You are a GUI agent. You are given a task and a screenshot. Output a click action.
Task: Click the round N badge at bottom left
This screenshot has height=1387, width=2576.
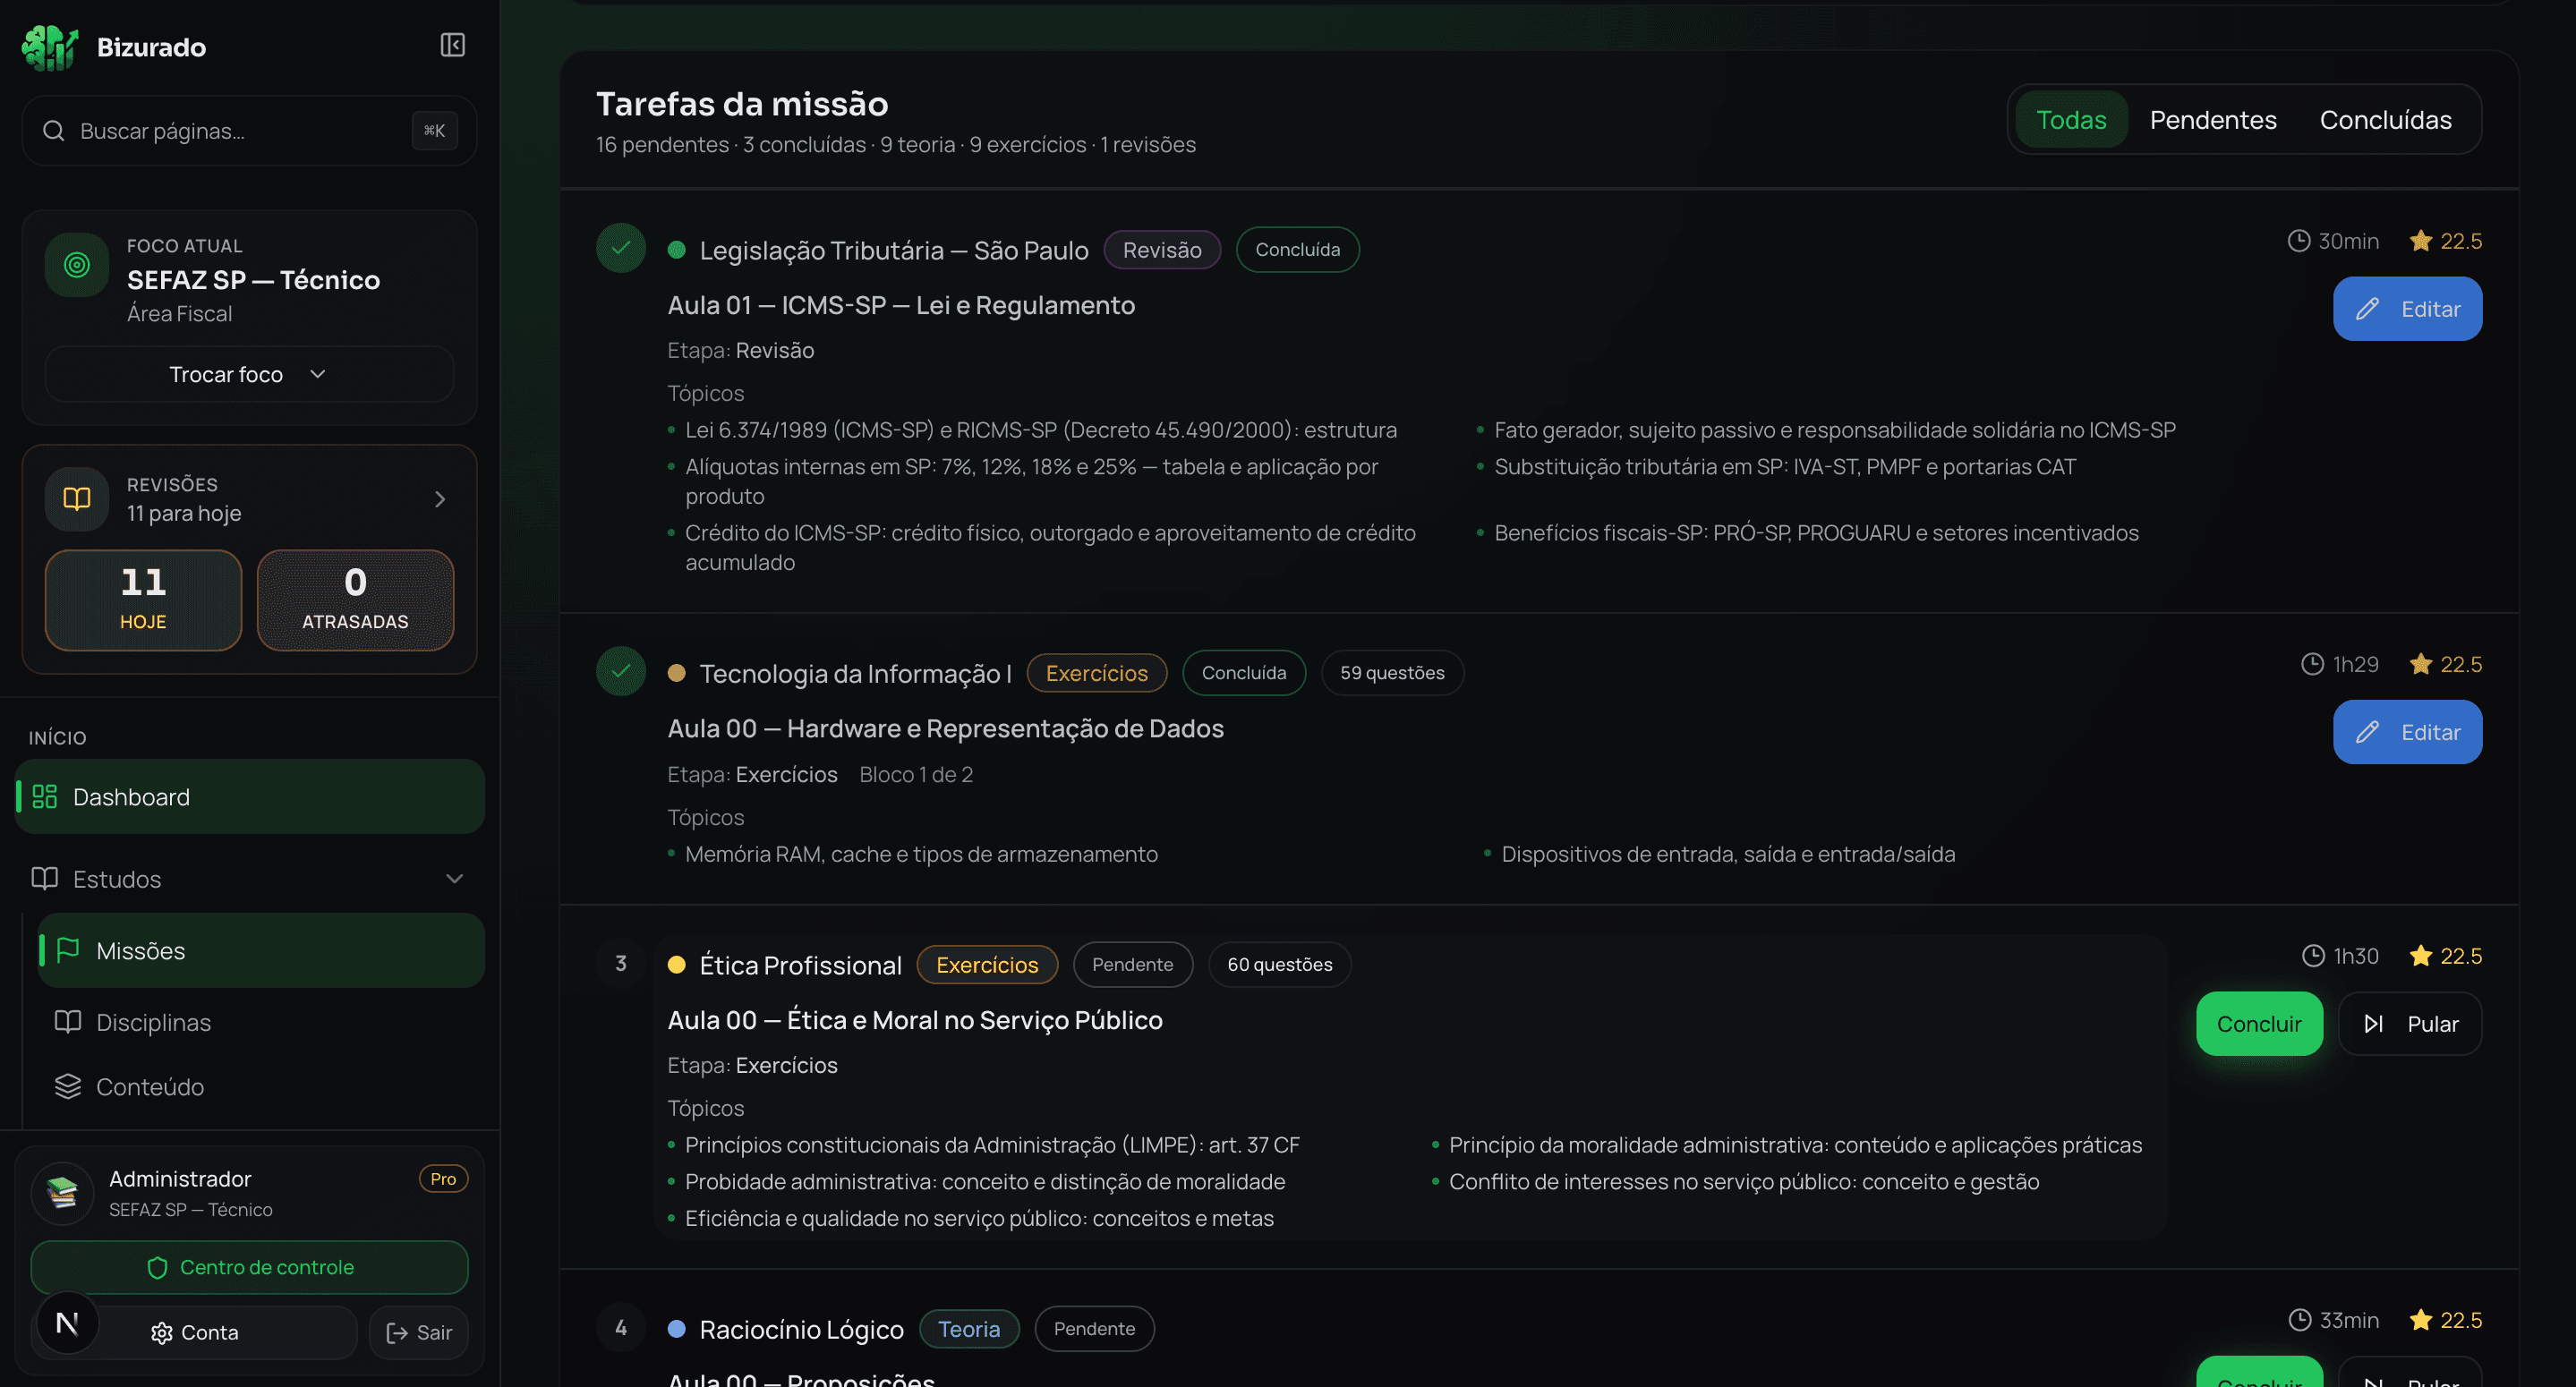click(x=67, y=1324)
